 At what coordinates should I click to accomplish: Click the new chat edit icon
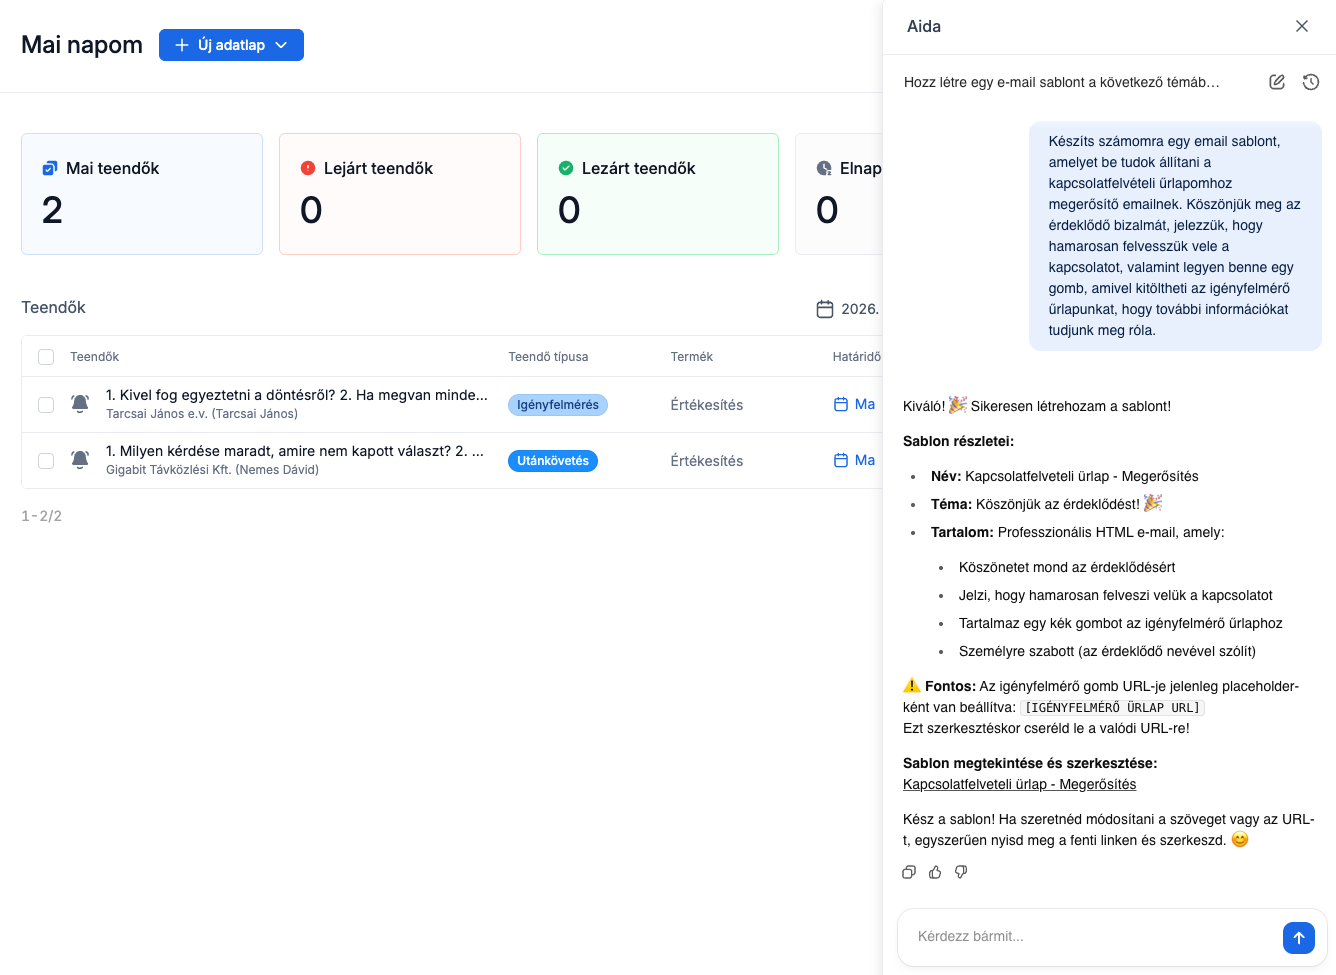click(x=1277, y=82)
